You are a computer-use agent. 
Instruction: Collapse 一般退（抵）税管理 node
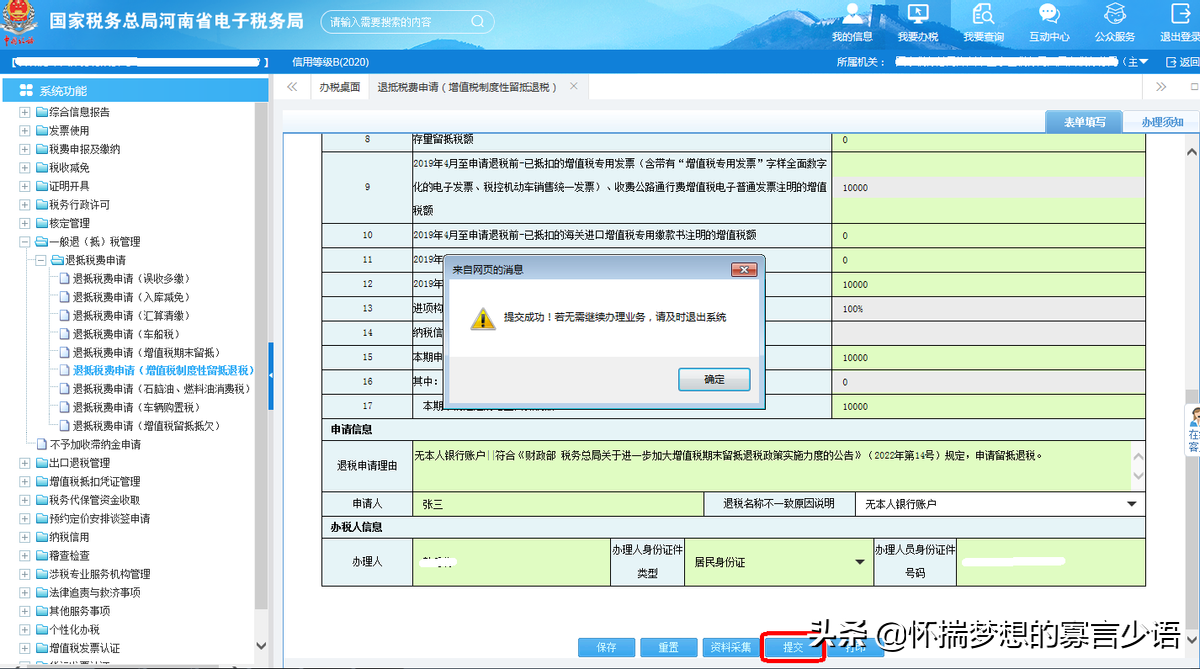[x=24, y=242]
